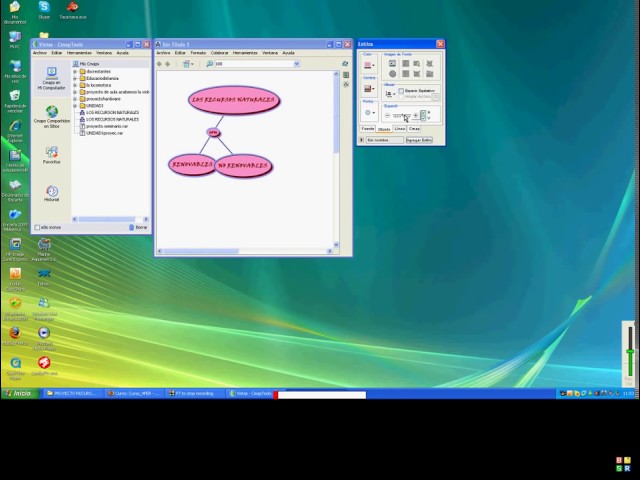Viewport: 640px width, 480px height.
Task: Toggle the sólo iconos checkbox
Action: (x=37, y=227)
